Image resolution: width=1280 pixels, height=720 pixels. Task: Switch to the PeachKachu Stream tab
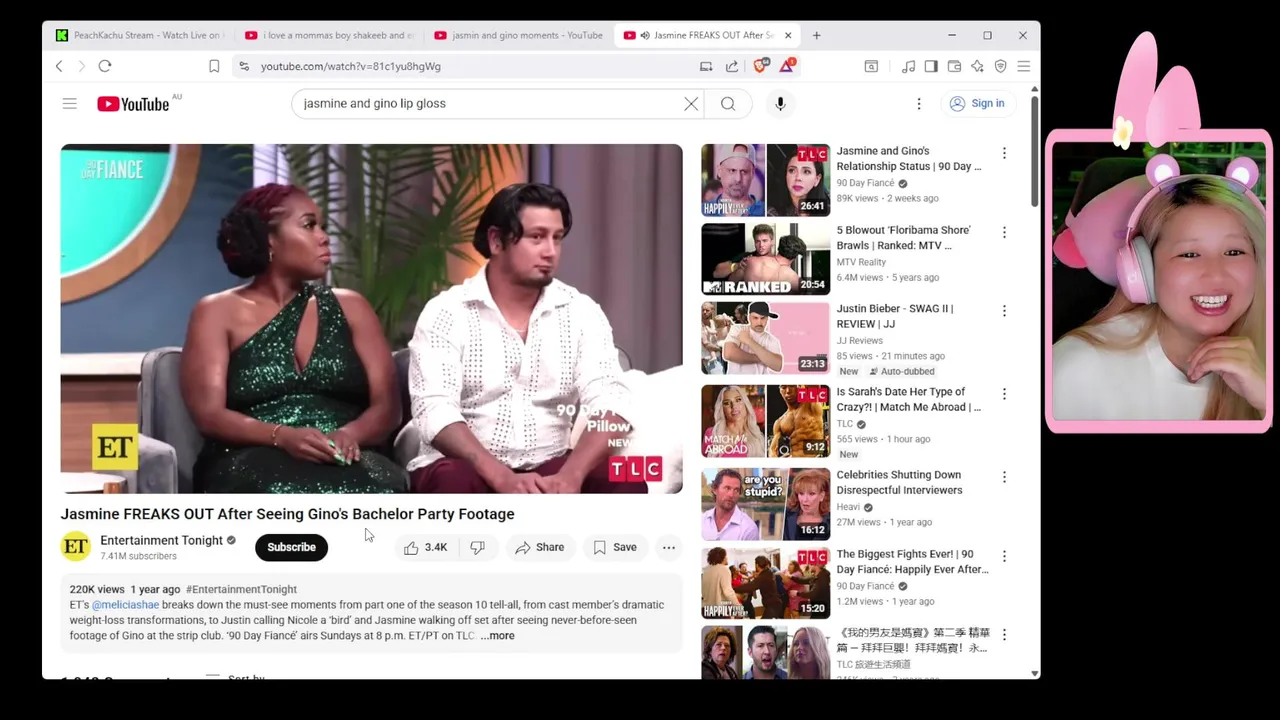tap(138, 35)
